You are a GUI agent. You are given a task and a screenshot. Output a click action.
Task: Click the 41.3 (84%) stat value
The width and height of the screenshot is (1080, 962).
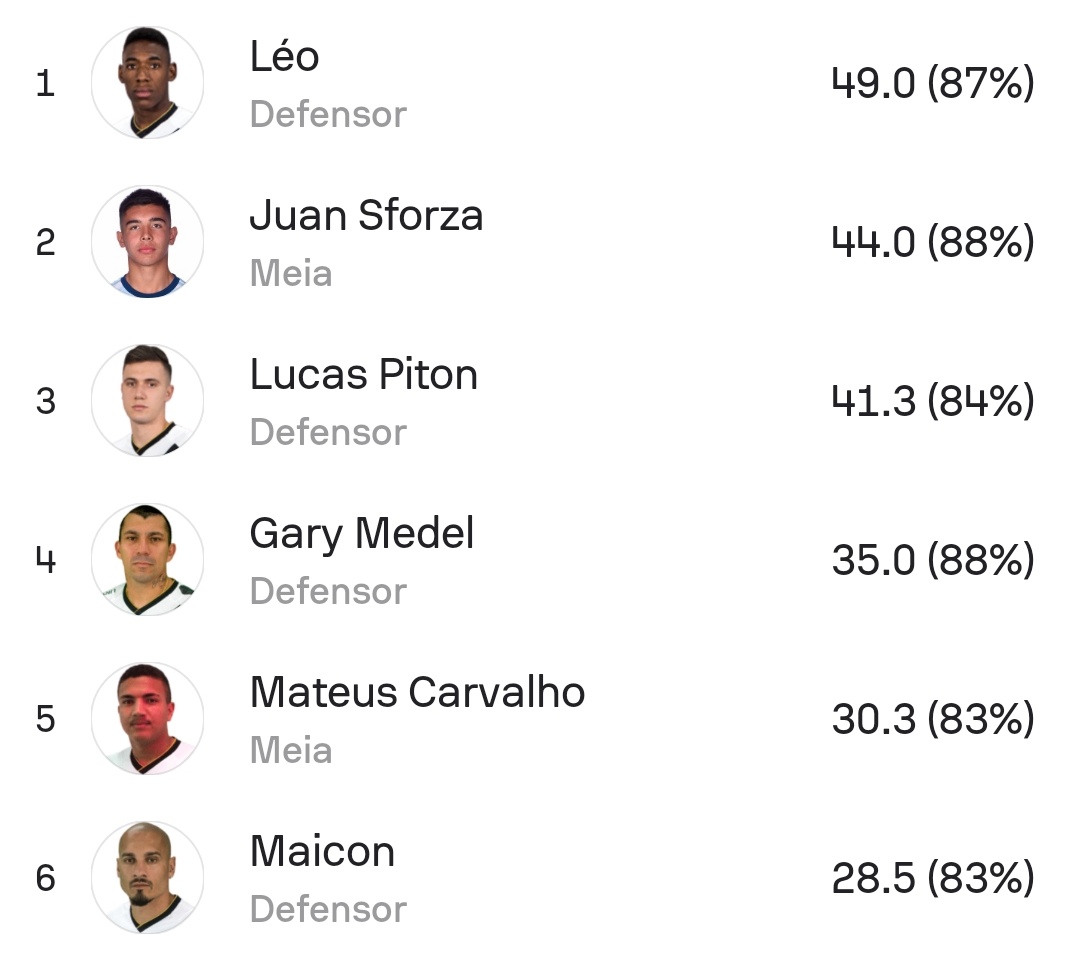click(932, 402)
